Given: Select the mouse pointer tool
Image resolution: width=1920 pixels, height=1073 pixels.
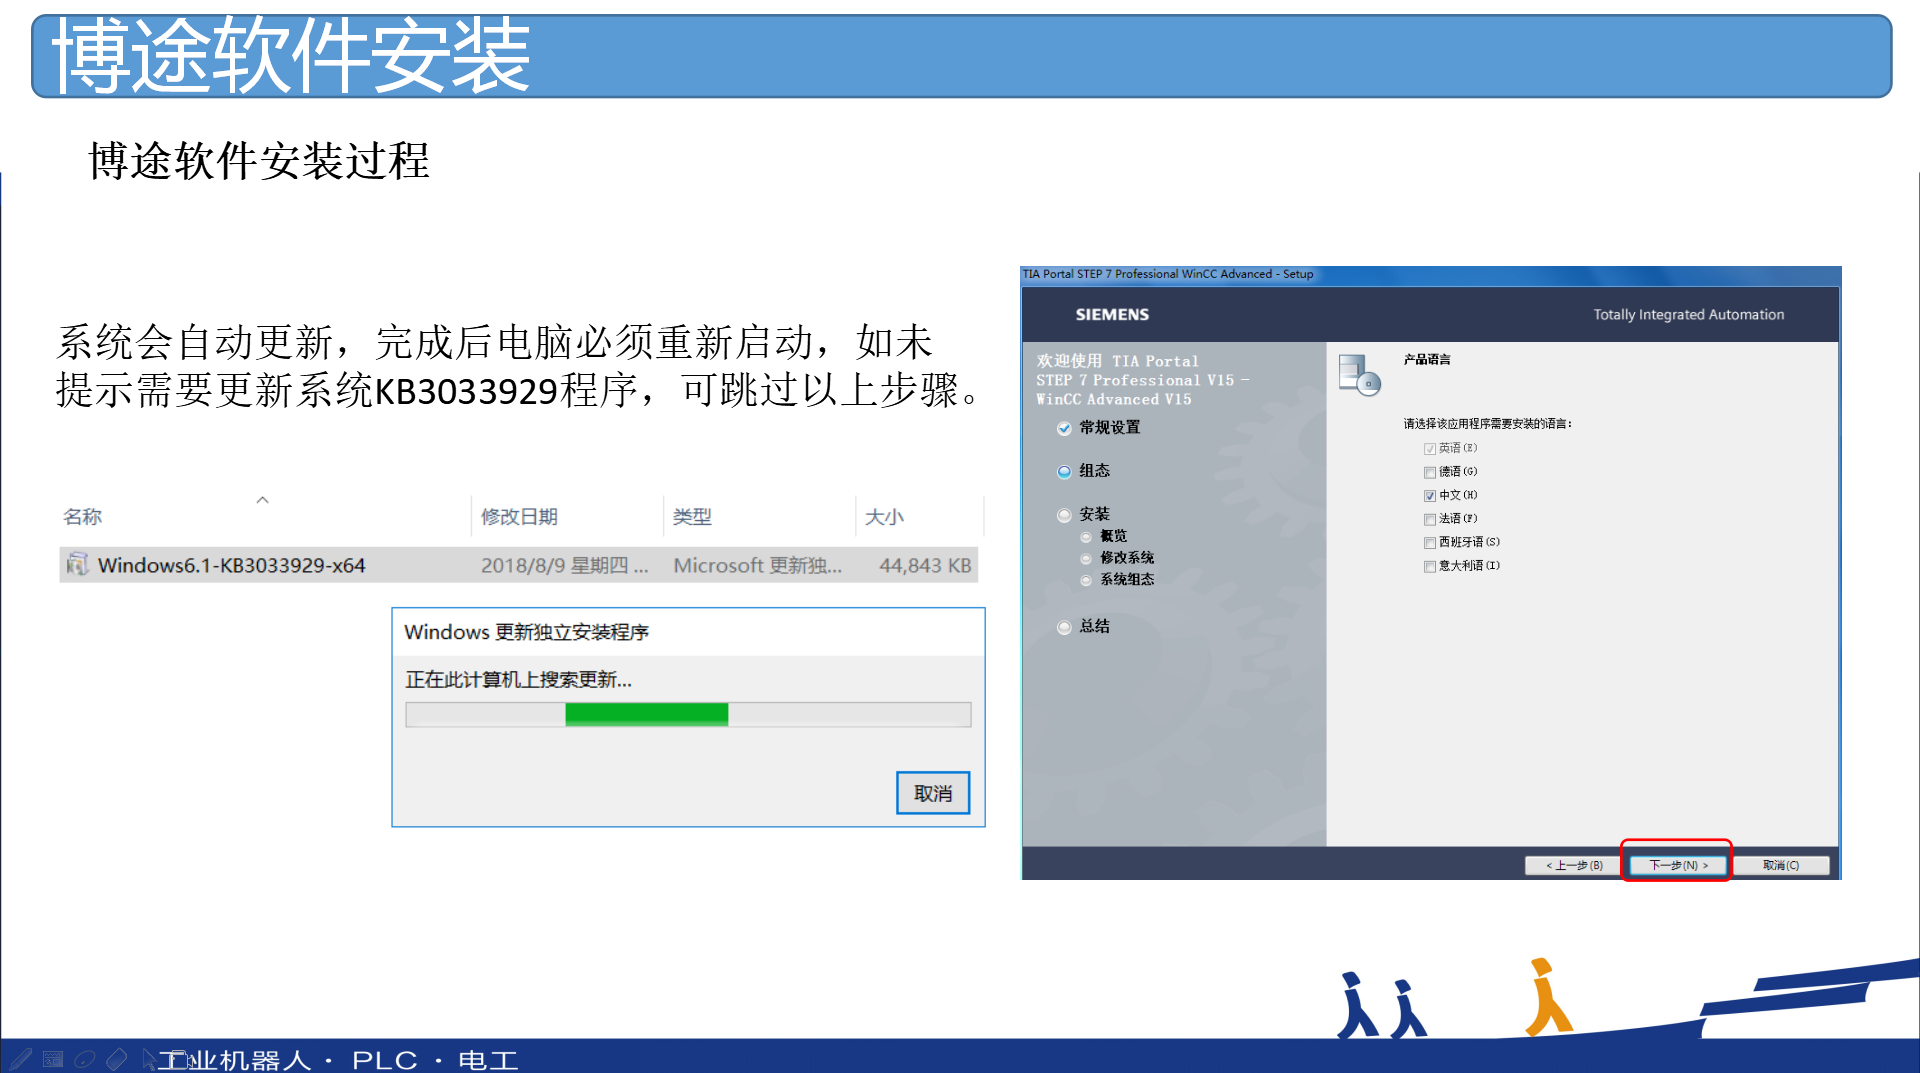Looking at the screenshot, I should tap(149, 1059).
